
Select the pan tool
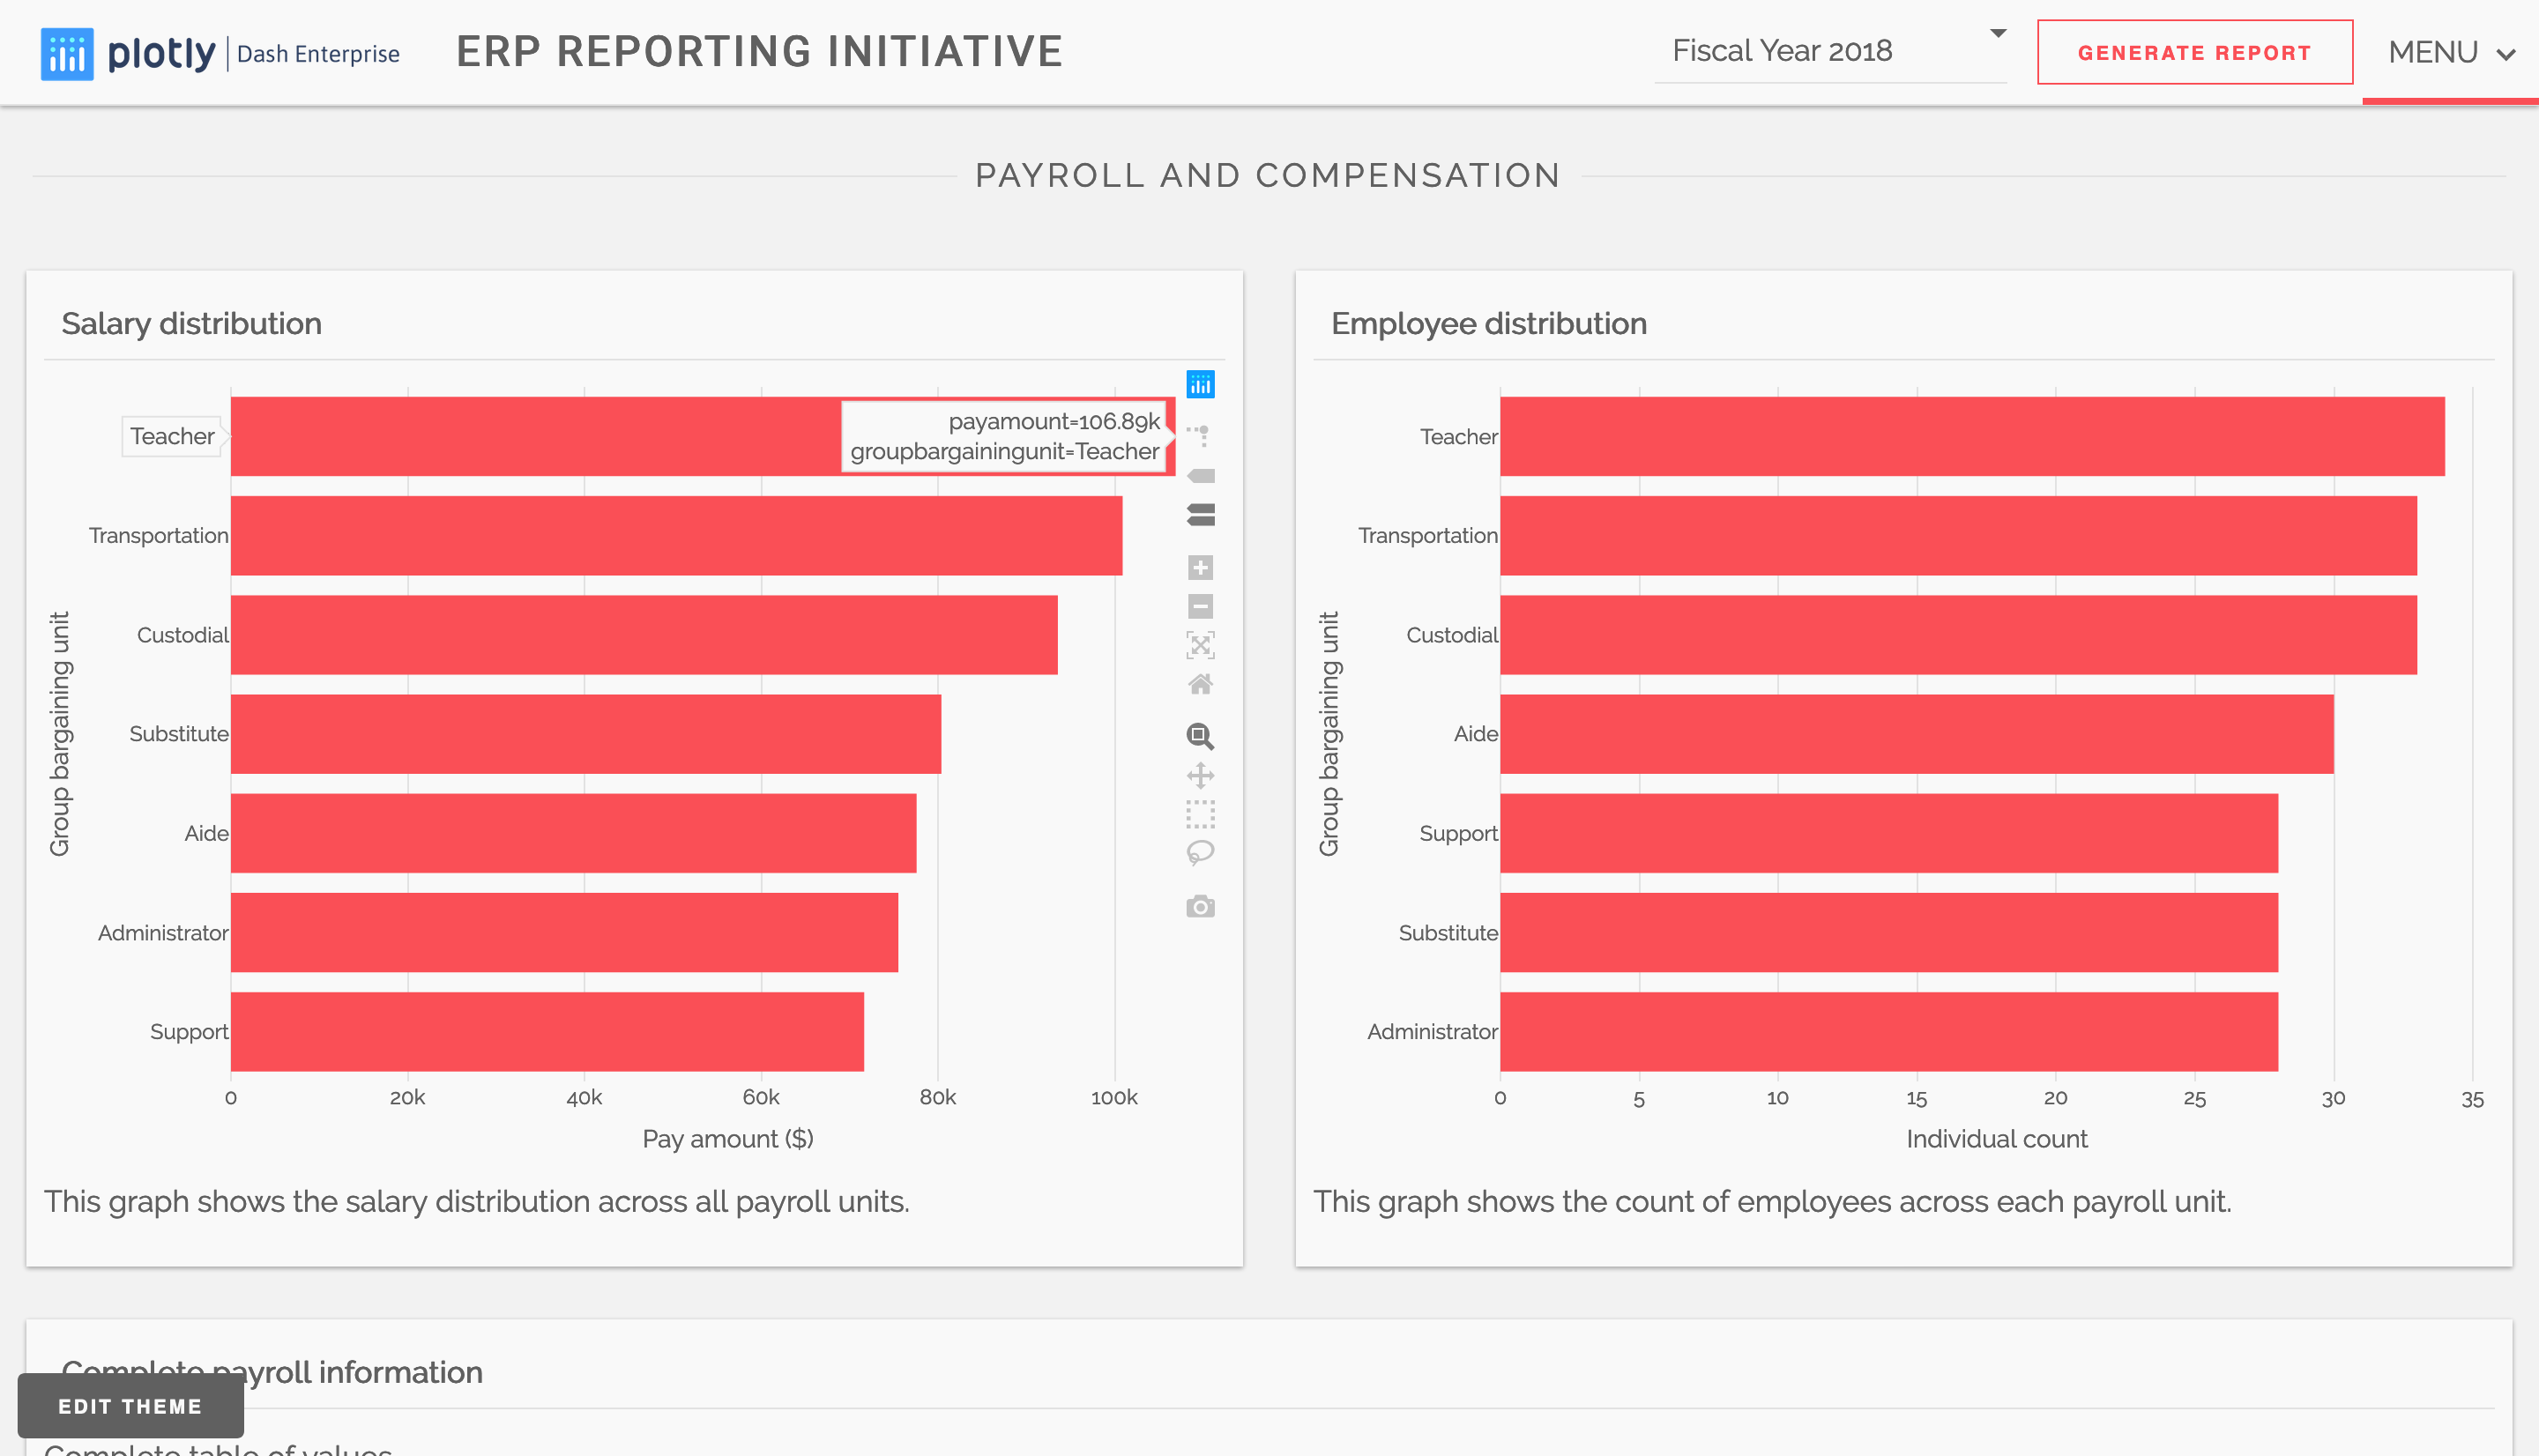point(1200,776)
